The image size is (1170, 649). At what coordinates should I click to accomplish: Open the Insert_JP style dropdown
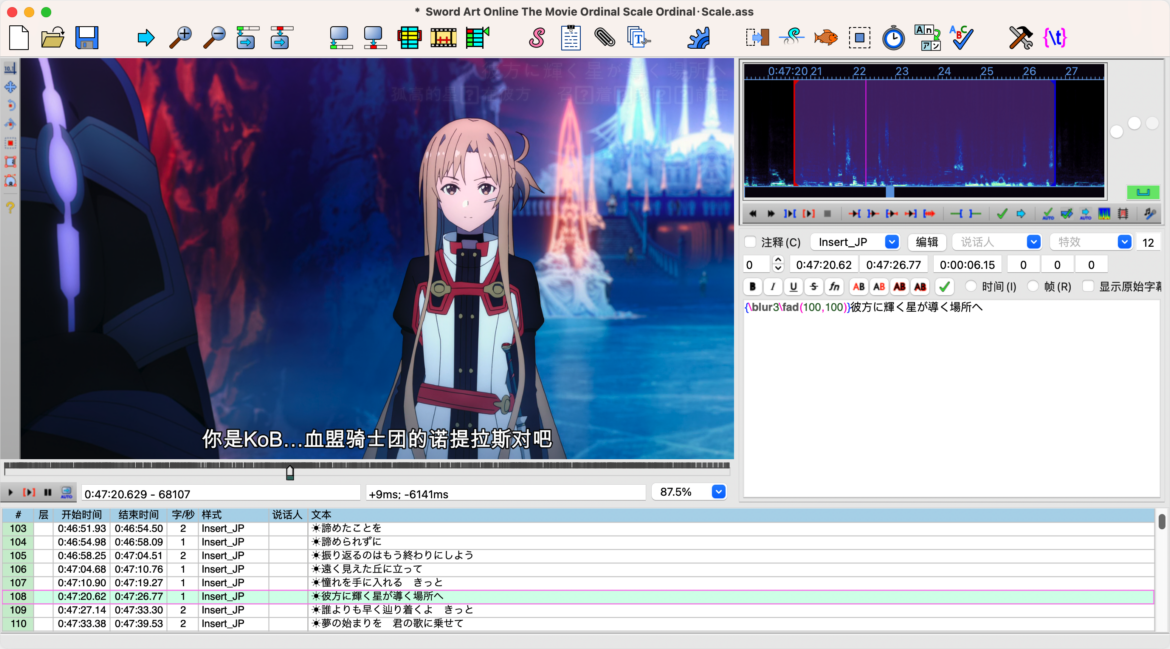click(892, 242)
